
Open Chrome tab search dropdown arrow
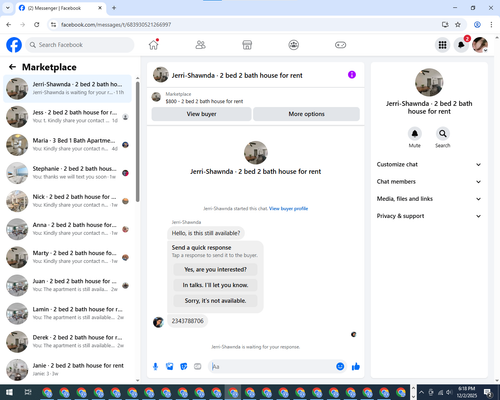coord(8,8)
